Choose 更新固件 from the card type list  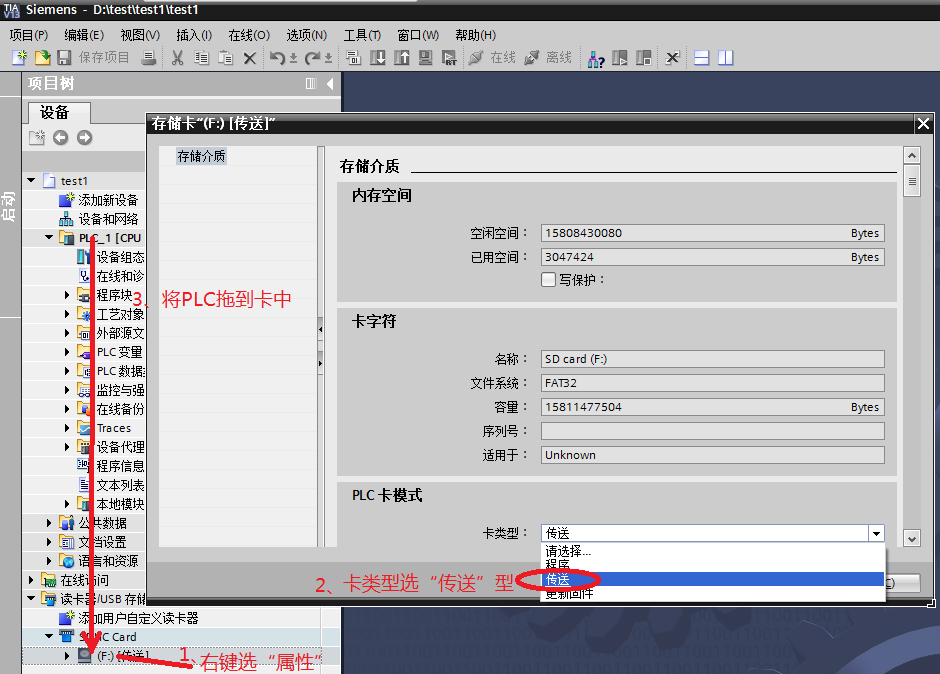[x=712, y=594]
